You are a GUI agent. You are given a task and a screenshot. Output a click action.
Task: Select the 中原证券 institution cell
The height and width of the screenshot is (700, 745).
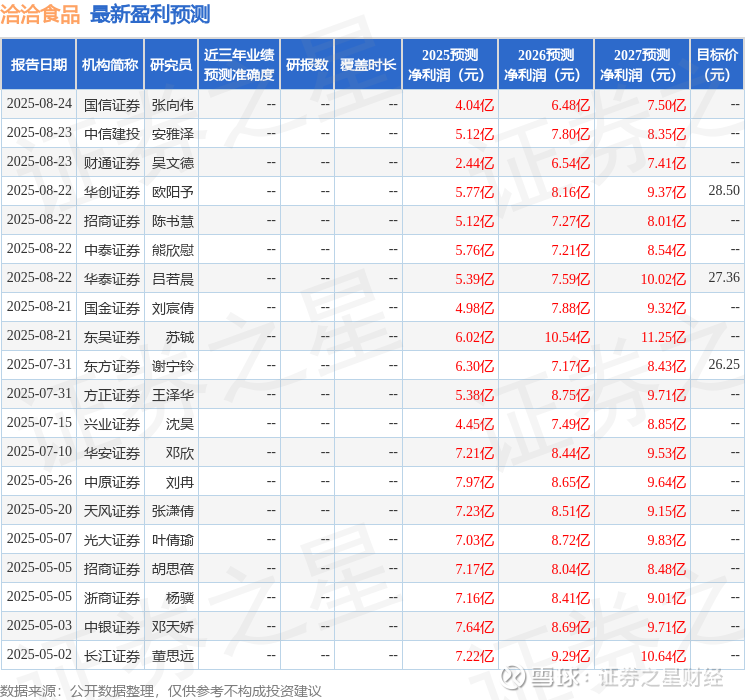(112, 482)
